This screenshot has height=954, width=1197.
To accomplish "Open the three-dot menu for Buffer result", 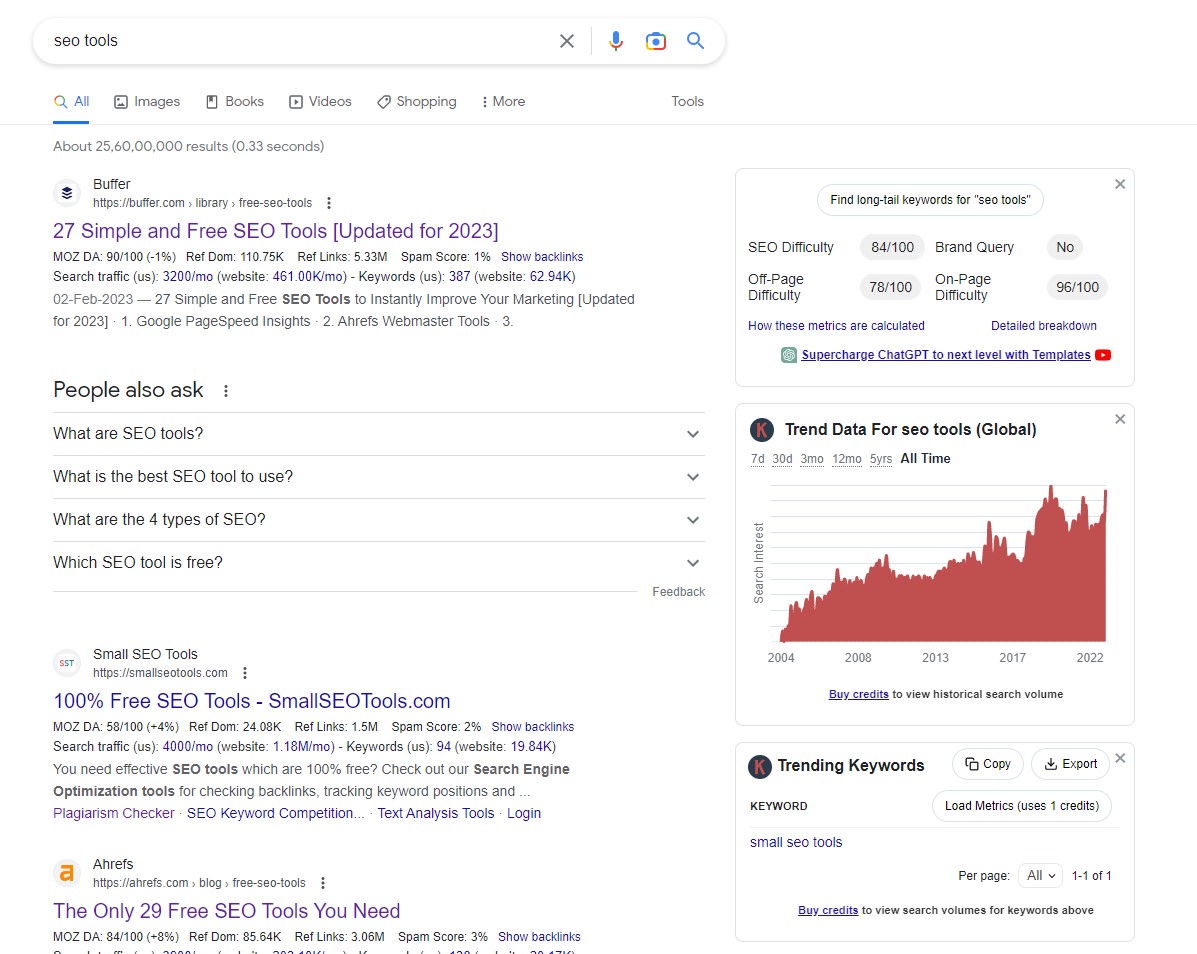I will (x=329, y=203).
